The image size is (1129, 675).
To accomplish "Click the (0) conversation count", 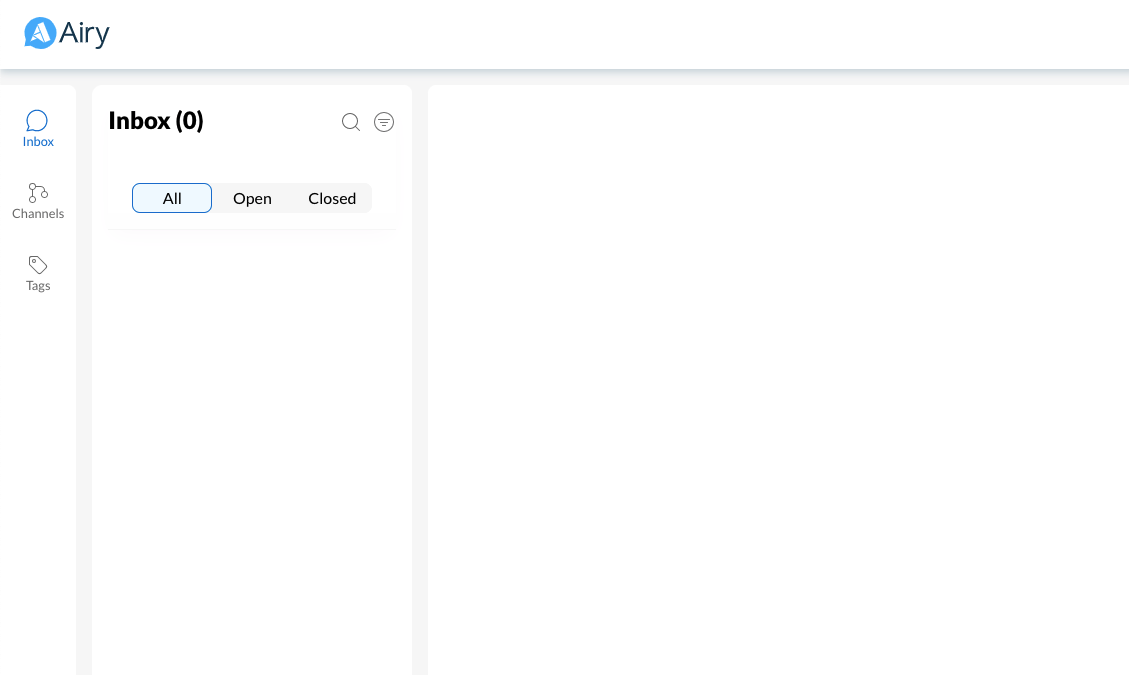I will 190,121.
